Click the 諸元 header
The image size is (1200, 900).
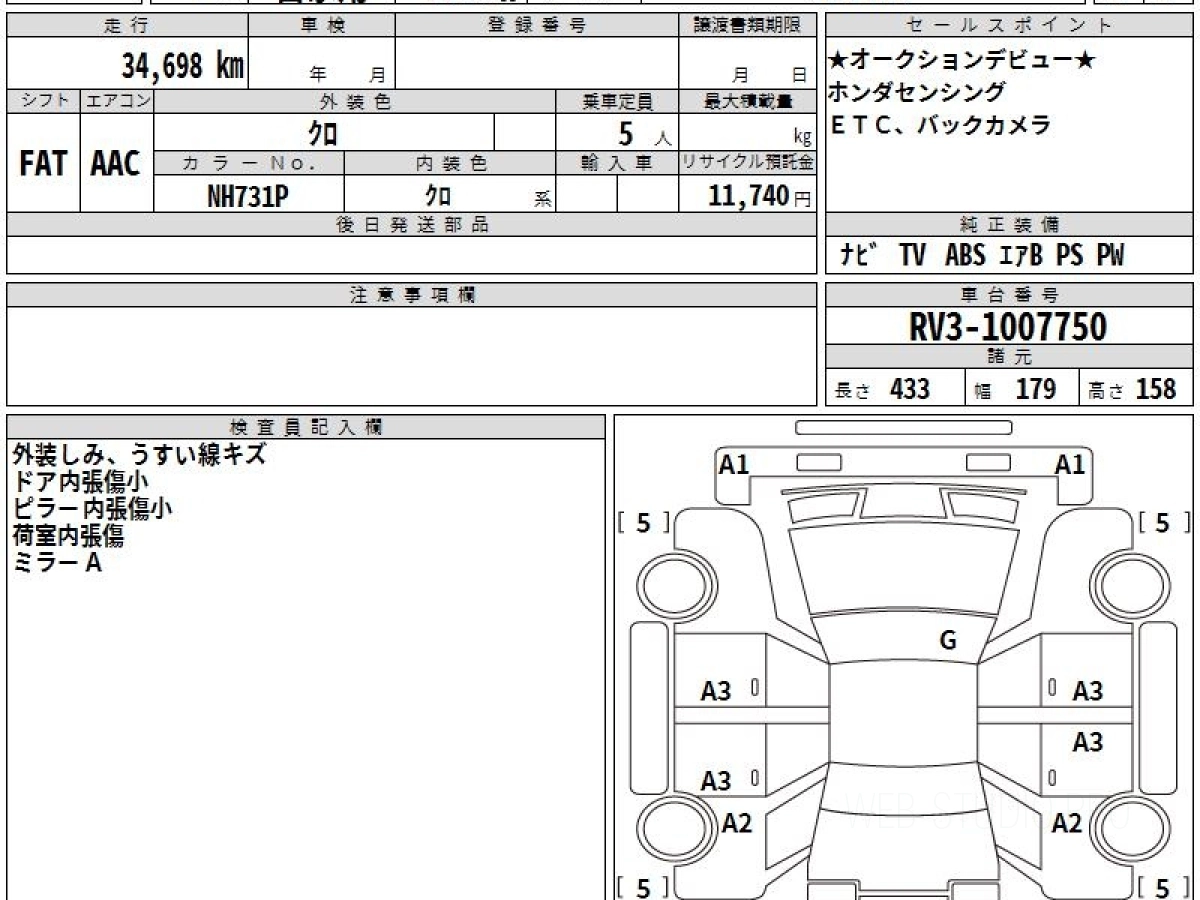1010,357
